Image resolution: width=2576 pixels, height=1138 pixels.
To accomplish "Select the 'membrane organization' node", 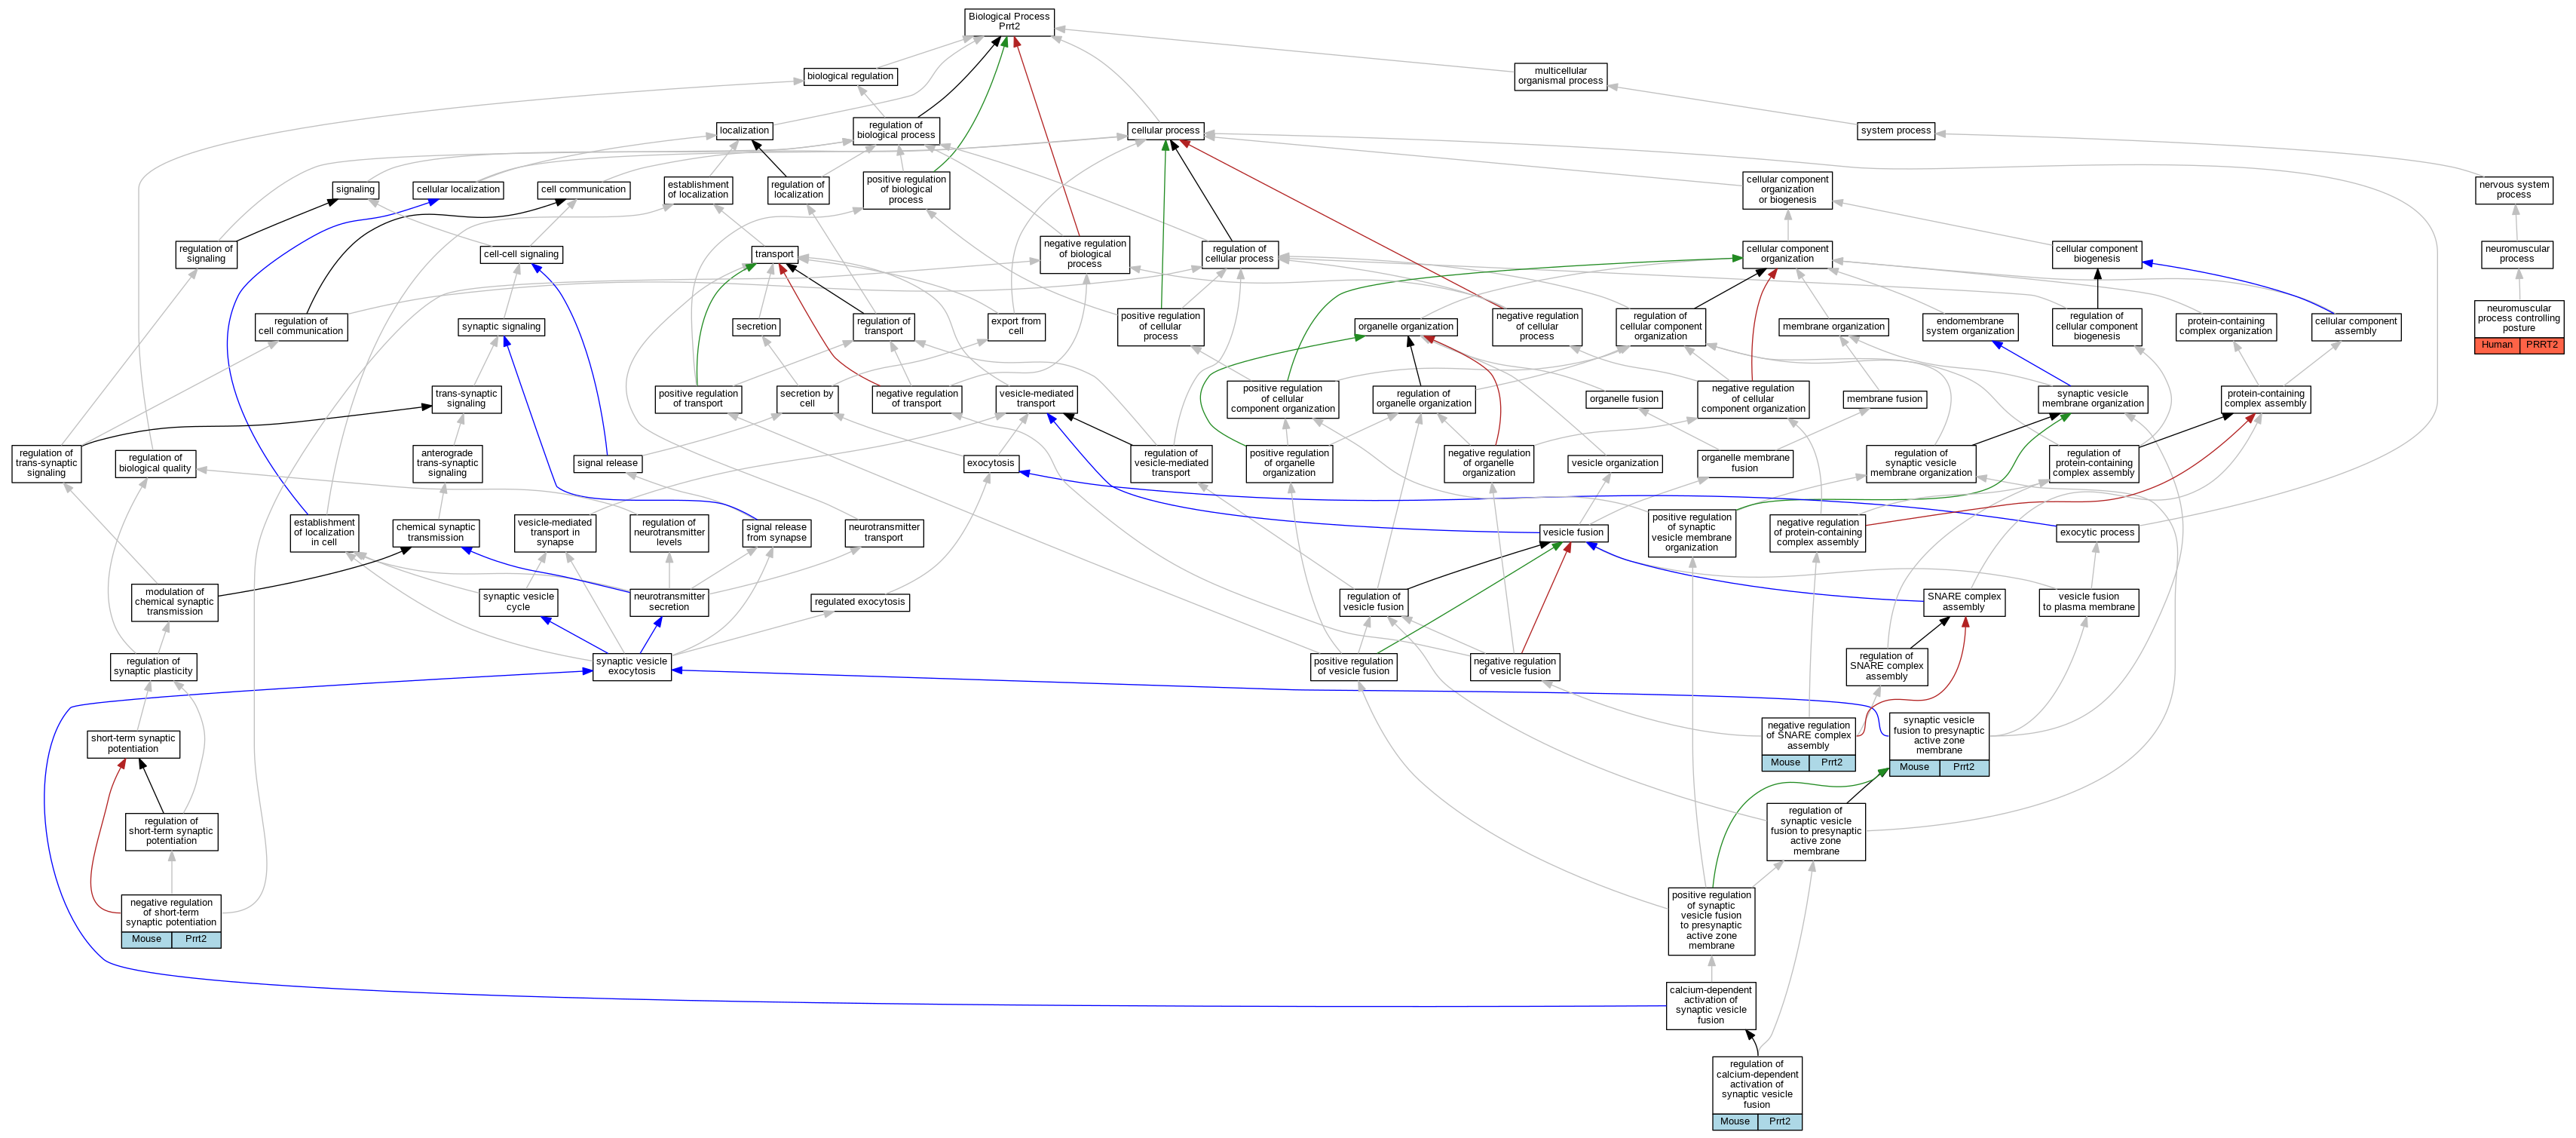I will pyautogui.click(x=1834, y=327).
